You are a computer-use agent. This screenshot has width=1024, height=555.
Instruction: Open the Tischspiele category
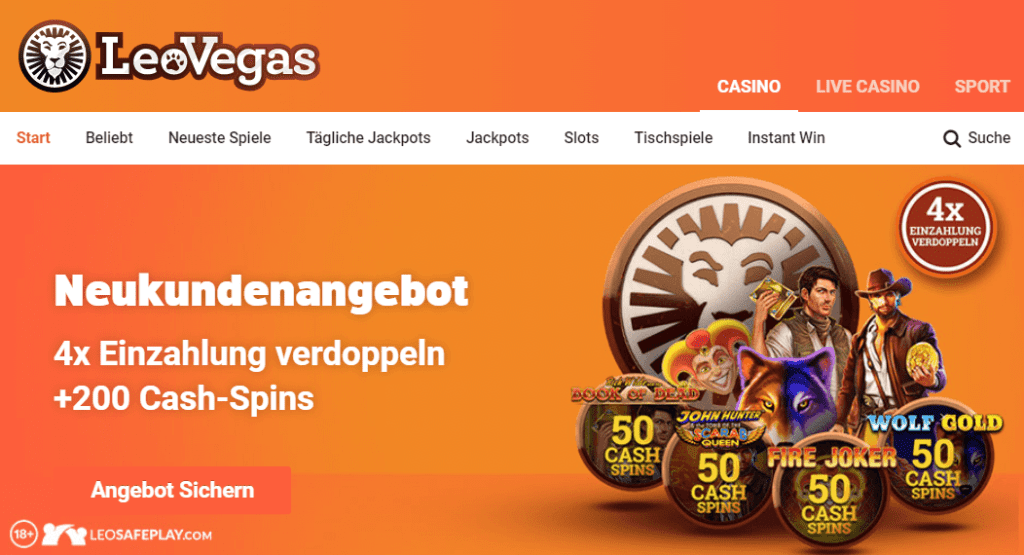[x=673, y=138]
